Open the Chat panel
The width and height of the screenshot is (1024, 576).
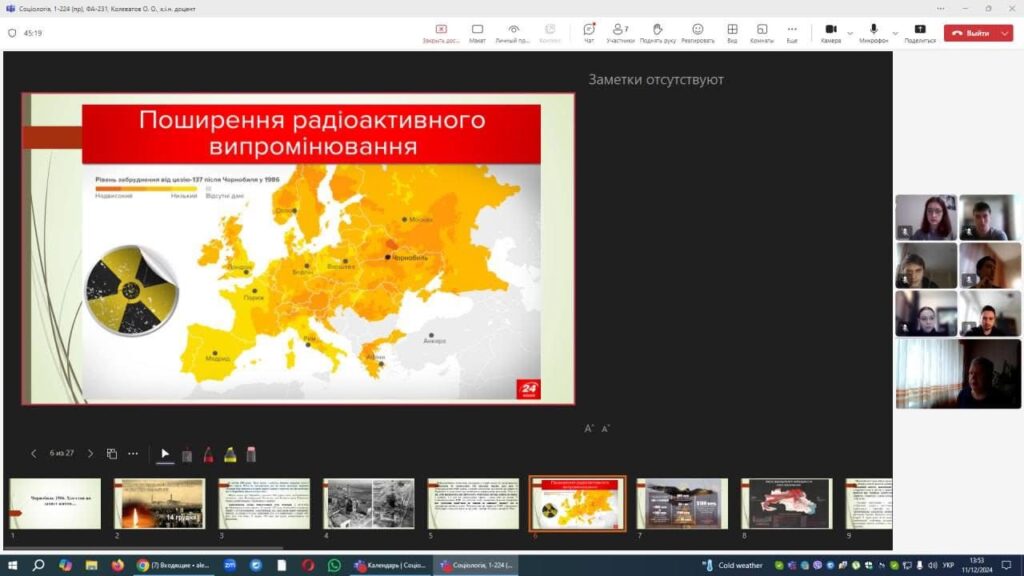pyautogui.click(x=589, y=33)
